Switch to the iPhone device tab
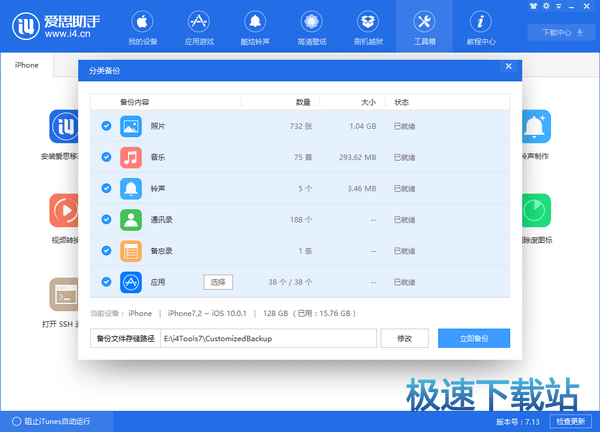Viewport: 600px width, 432px height. pyautogui.click(x=27, y=65)
